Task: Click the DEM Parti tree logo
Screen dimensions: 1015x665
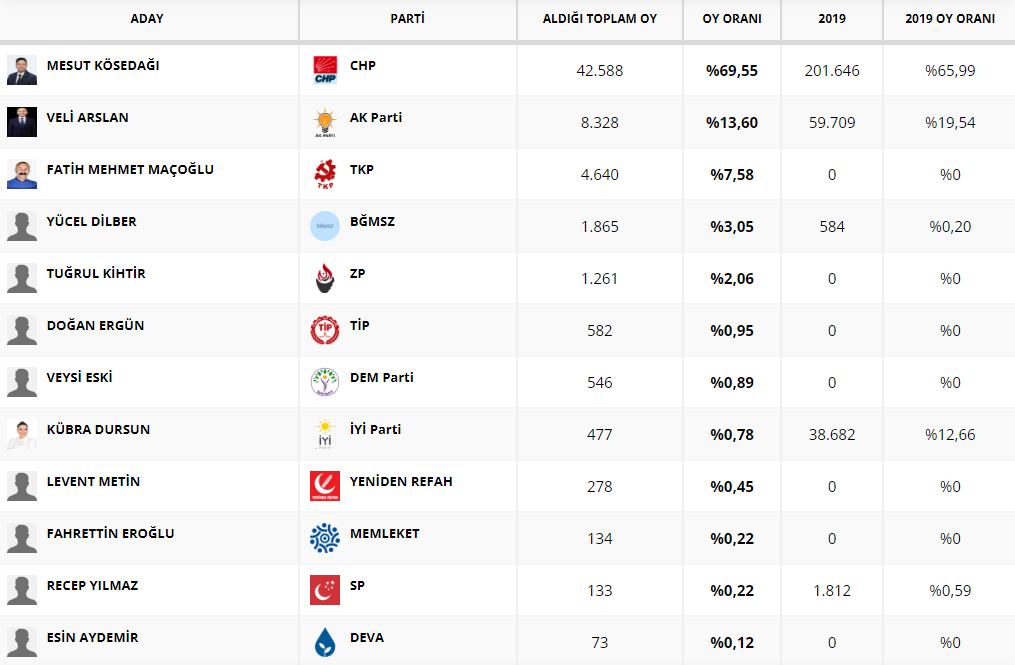Action: pyautogui.click(x=325, y=382)
